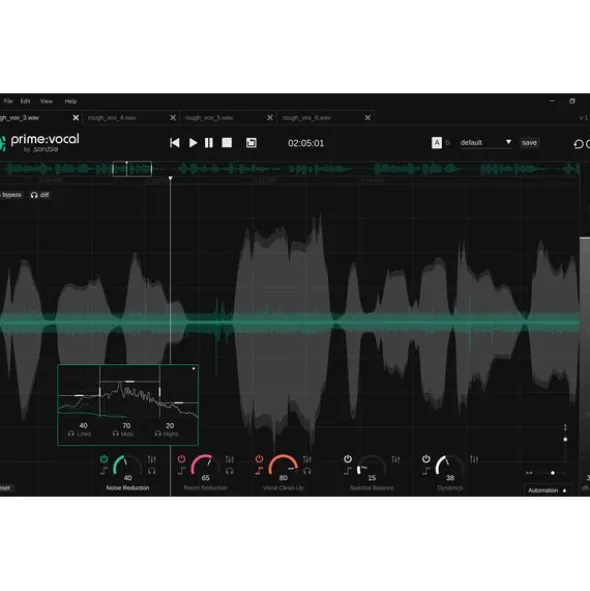Toggle Room Reduction power button
590x591 pixels.
click(181, 459)
